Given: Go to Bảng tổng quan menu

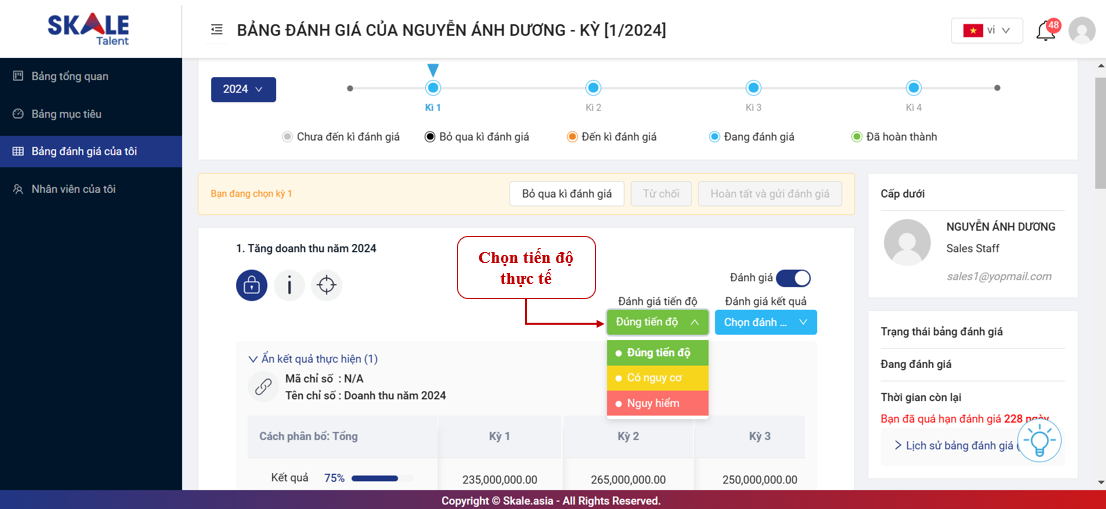Looking at the screenshot, I should (x=70, y=76).
